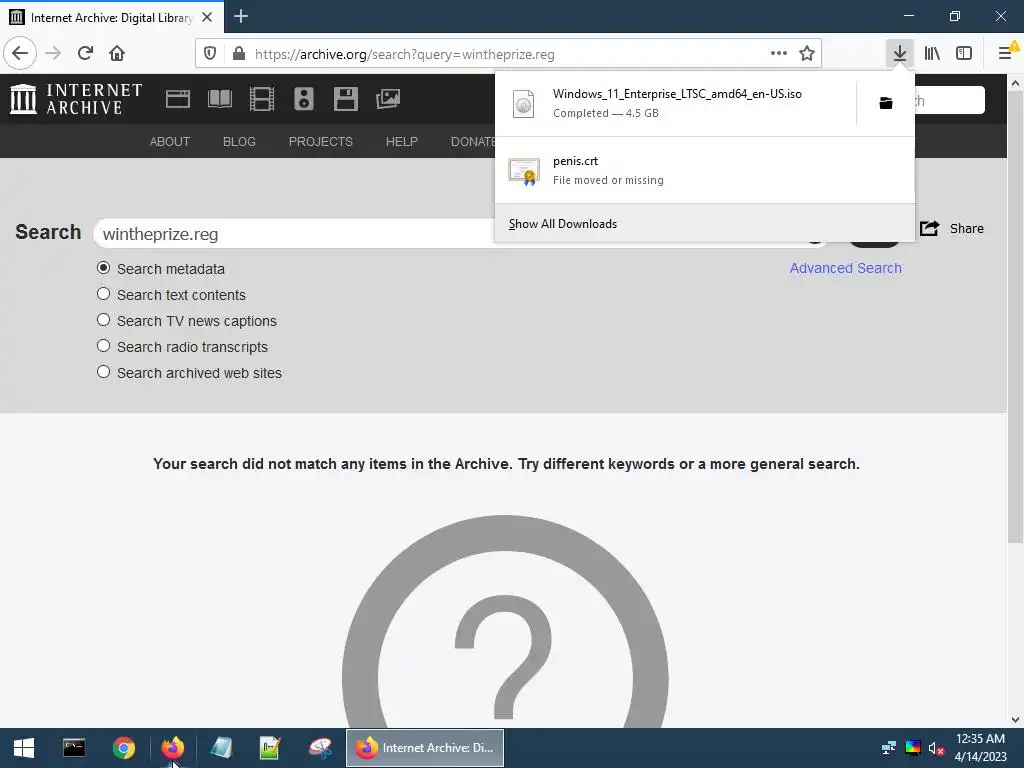1024x768 pixels.
Task: Select the Search archived web sites option
Action: click(x=103, y=372)
